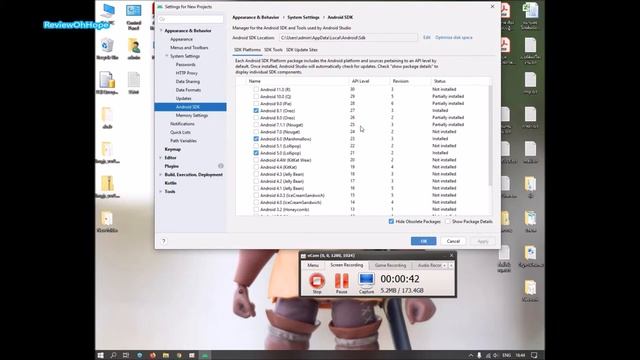This screenshot has width=640, height=360.
Task: Select Quick Lists in the sidebar
Action: [180, 132]
